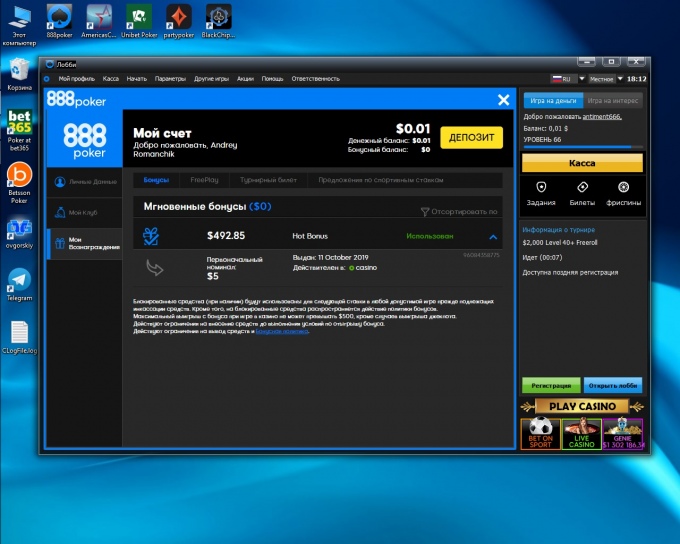This screenshot has width=680, height=544.
Task: Switch to Игра на деньги mode
Action: pos(553,101)
